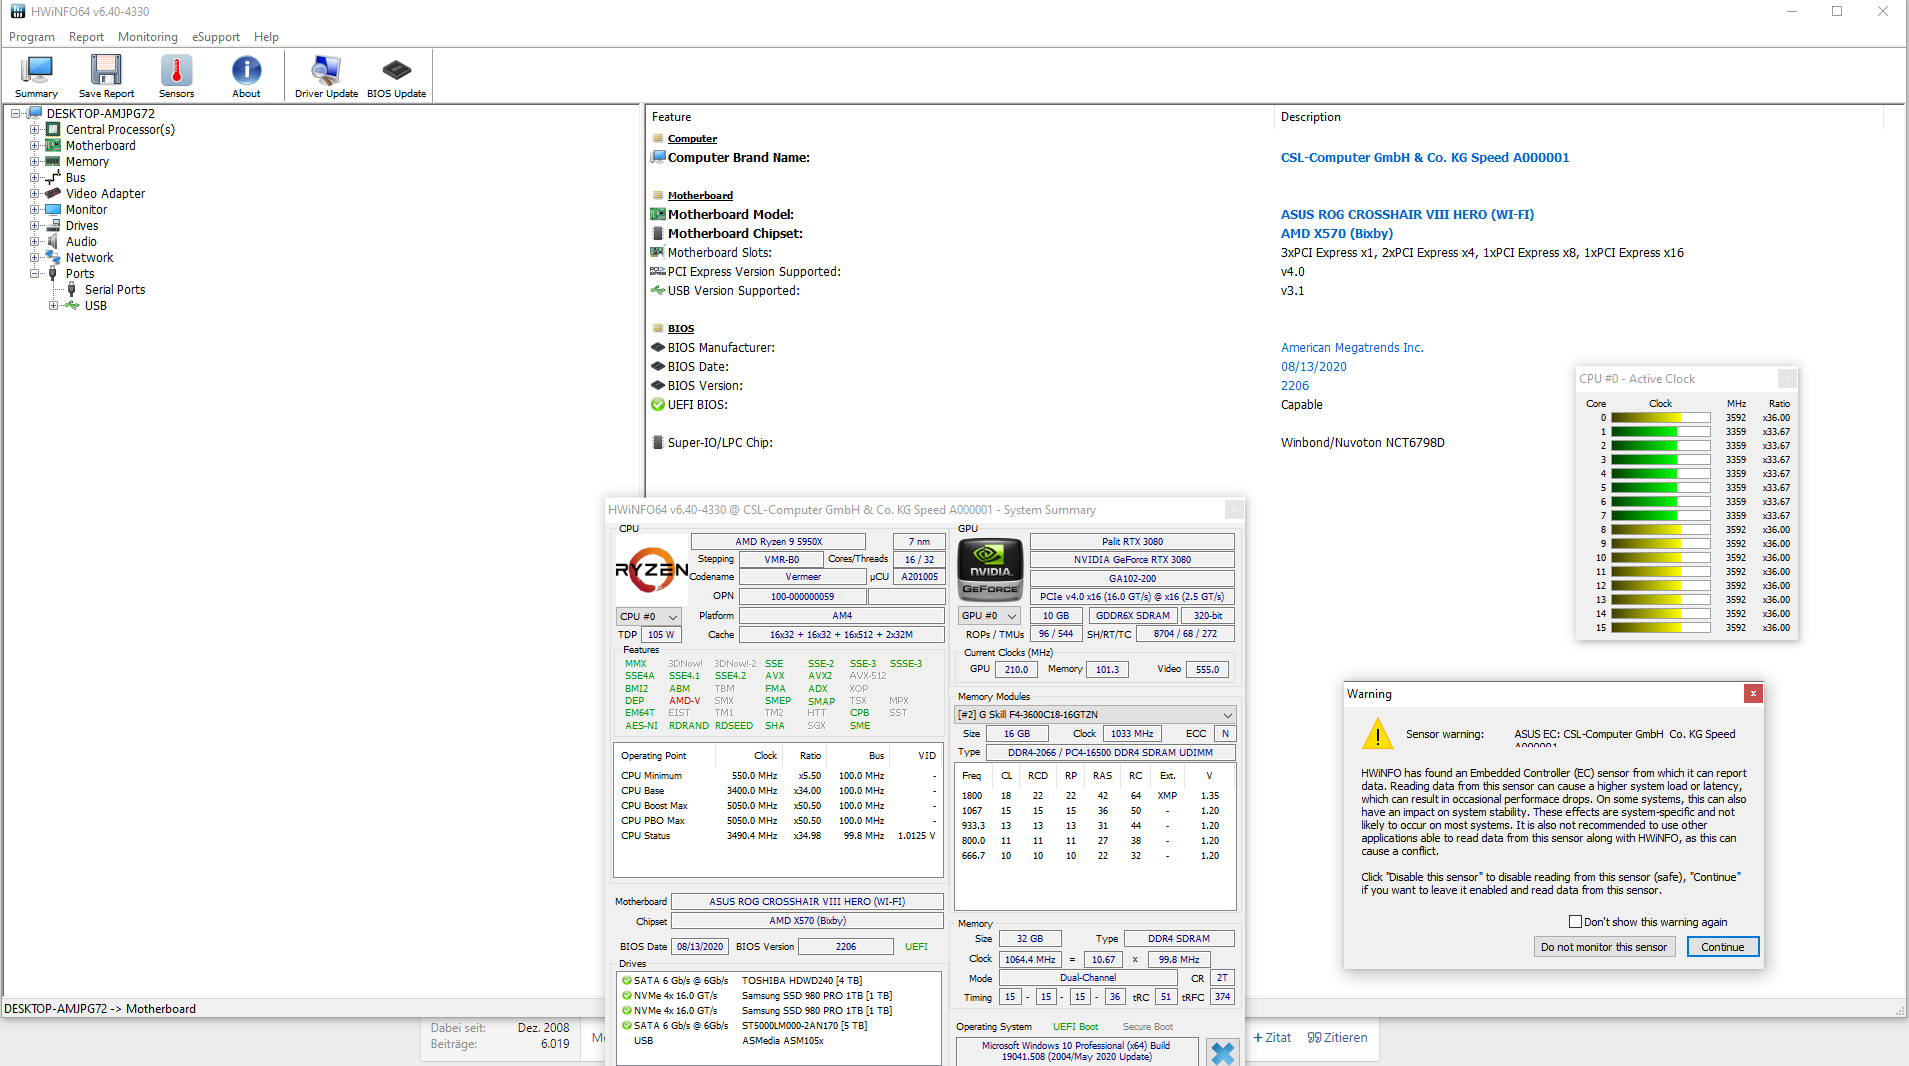Select DESKTOP-AMJPG72 root tree item
The height and width of the screenshot is (1066, 1909).
[101, 114]
